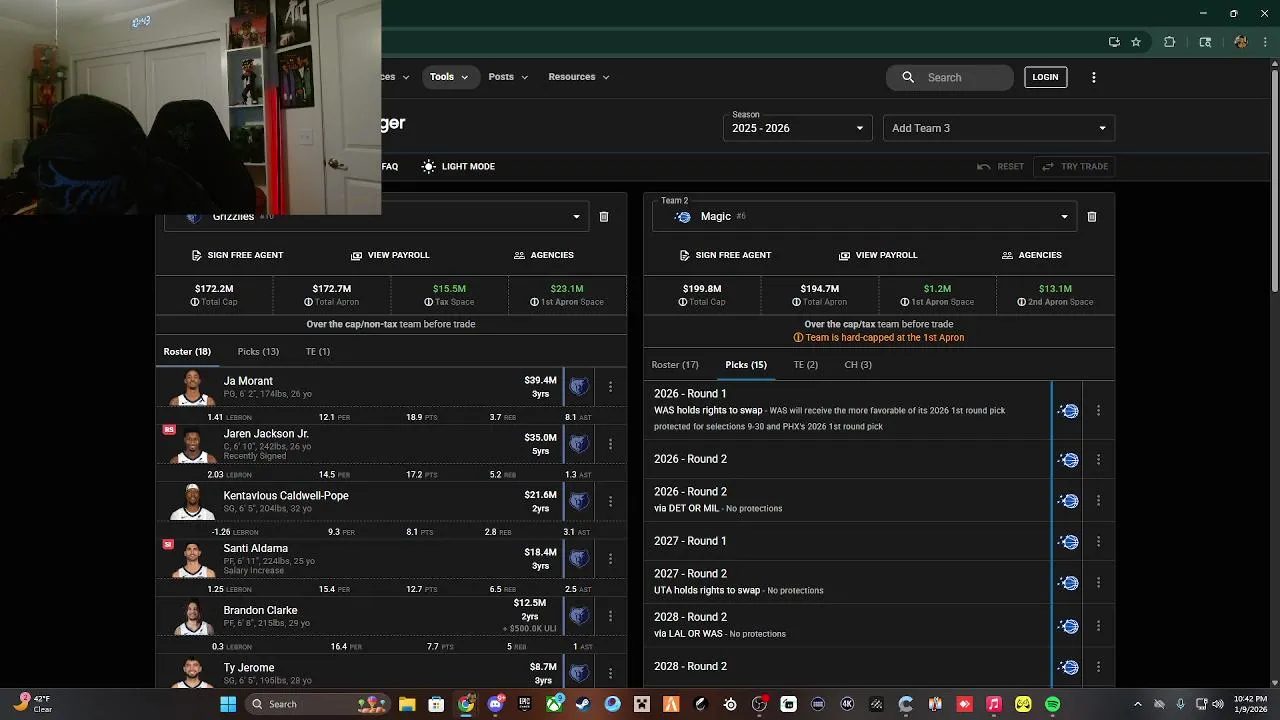This screenshot has width=1280, height=720.
Task: Expand the Resources menu dropdown
Action: pos(579,77)
